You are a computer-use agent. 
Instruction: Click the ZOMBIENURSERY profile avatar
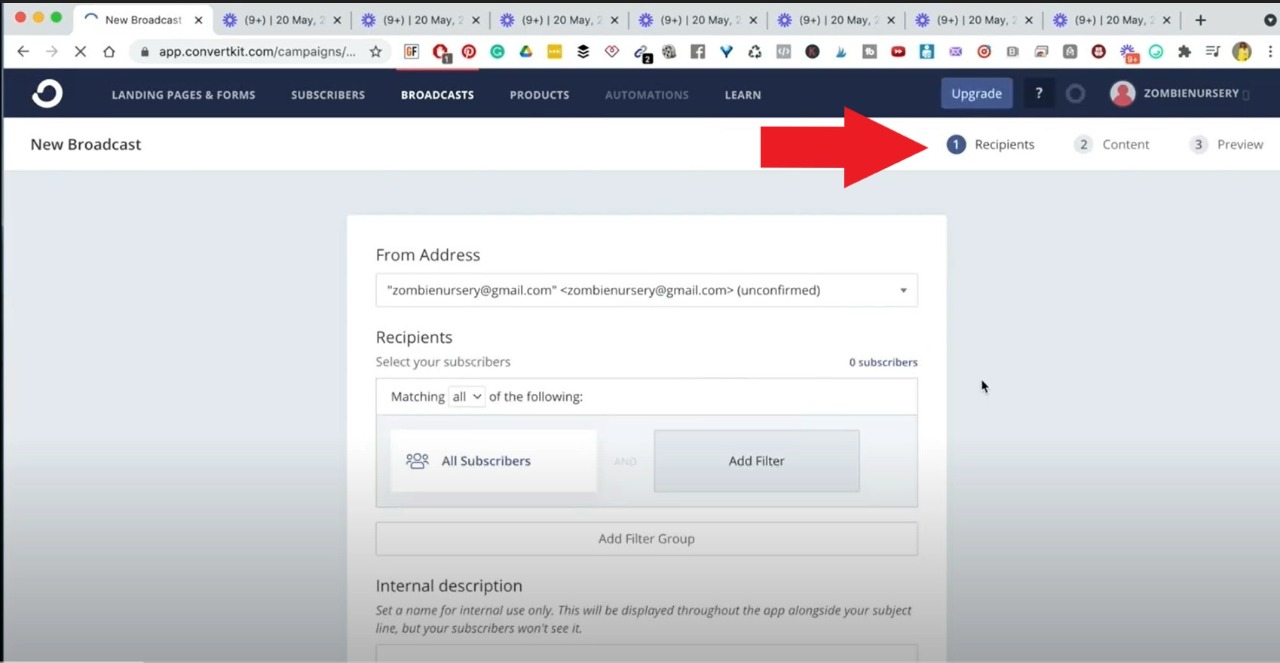coord(1122,93)
